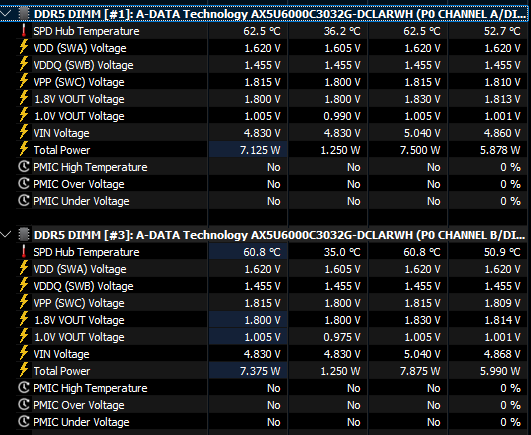Click lightning icon of DIMM #1 1.8V VOUT Voltage

(x=24, y=98)
